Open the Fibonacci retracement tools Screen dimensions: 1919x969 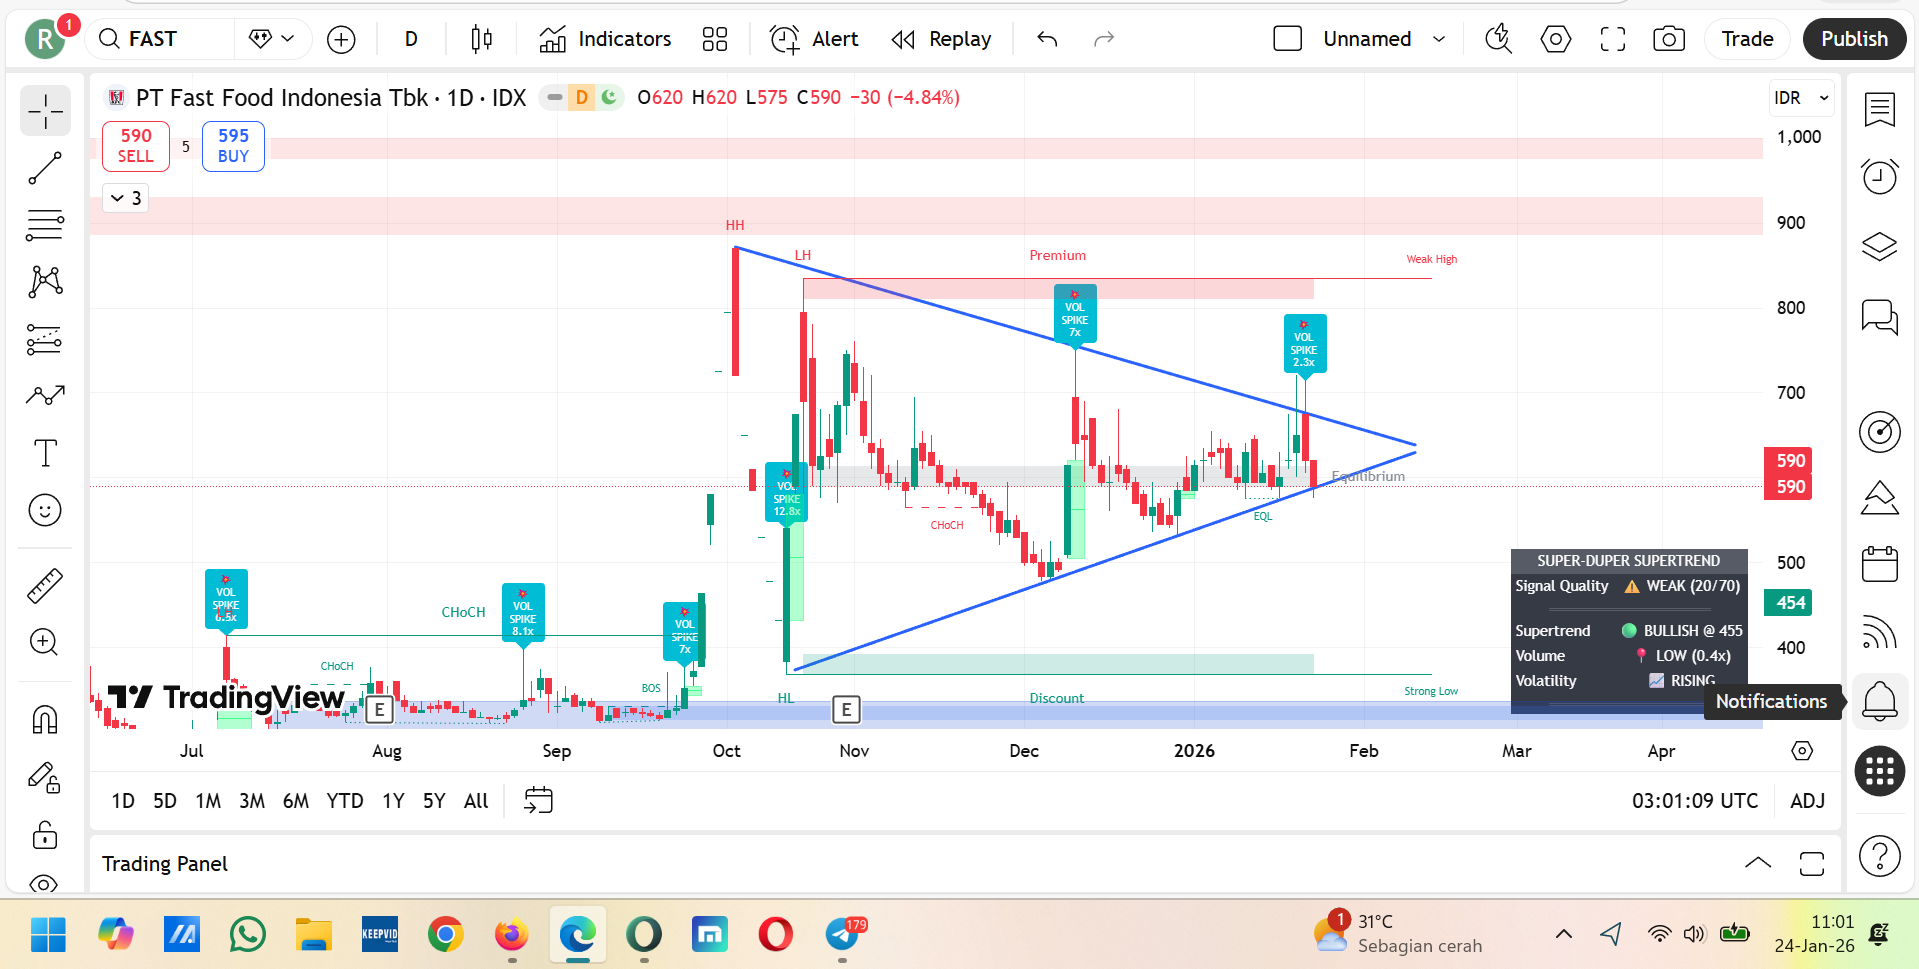click(x=45, y=225)
